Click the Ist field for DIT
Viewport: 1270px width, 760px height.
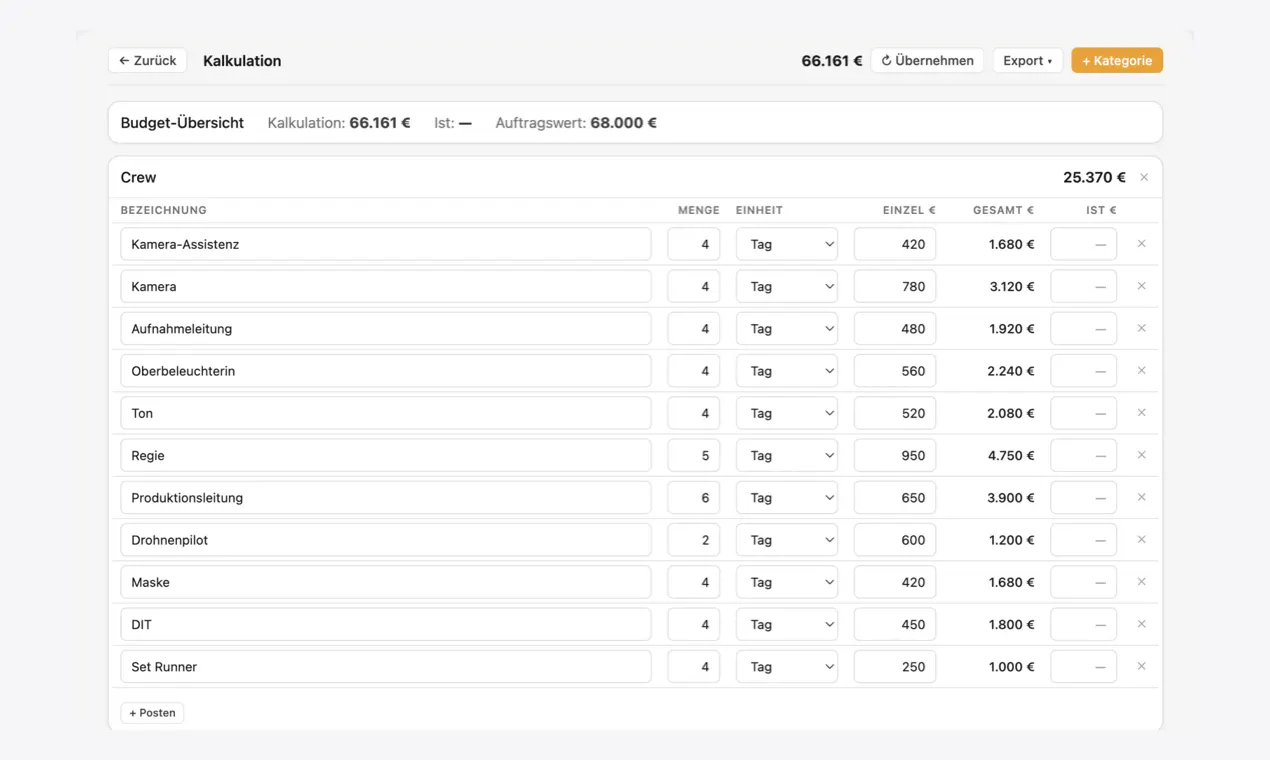1084,624
